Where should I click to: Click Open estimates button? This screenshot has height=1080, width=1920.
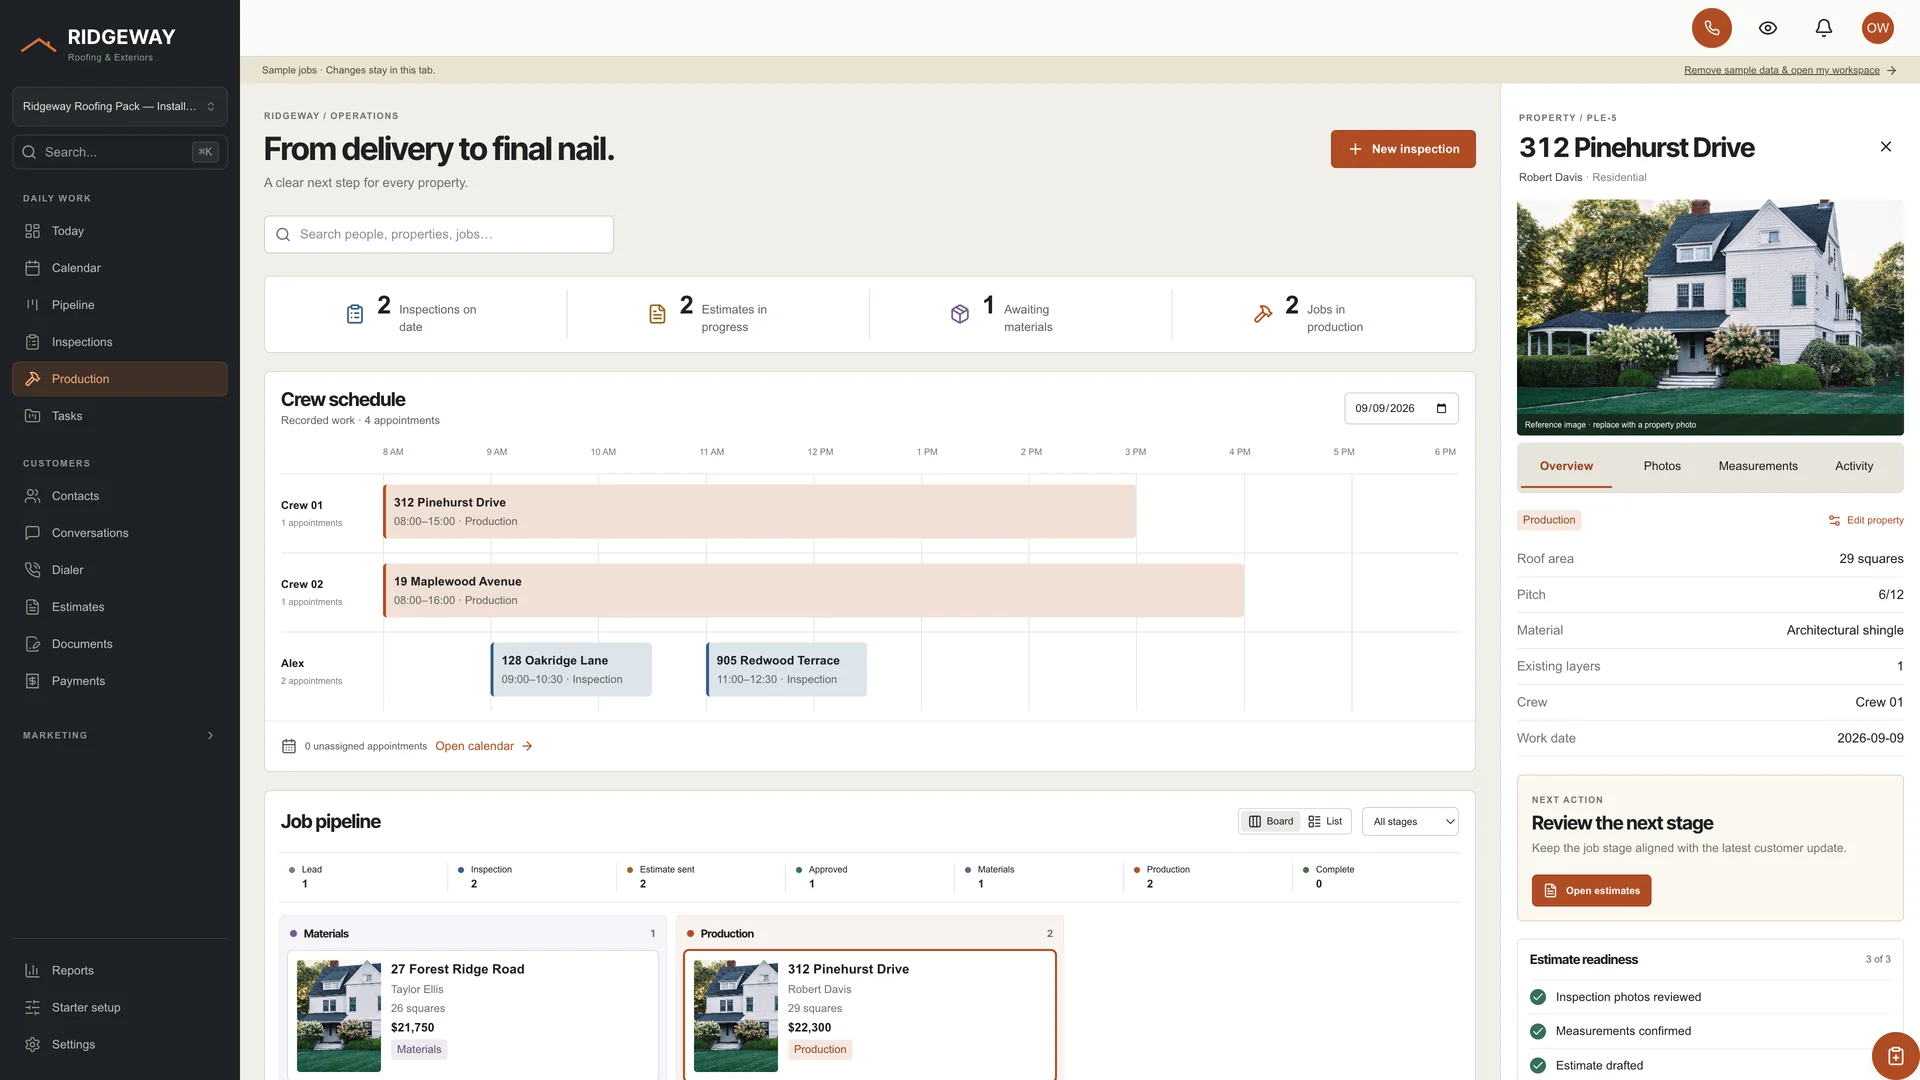1591,891
